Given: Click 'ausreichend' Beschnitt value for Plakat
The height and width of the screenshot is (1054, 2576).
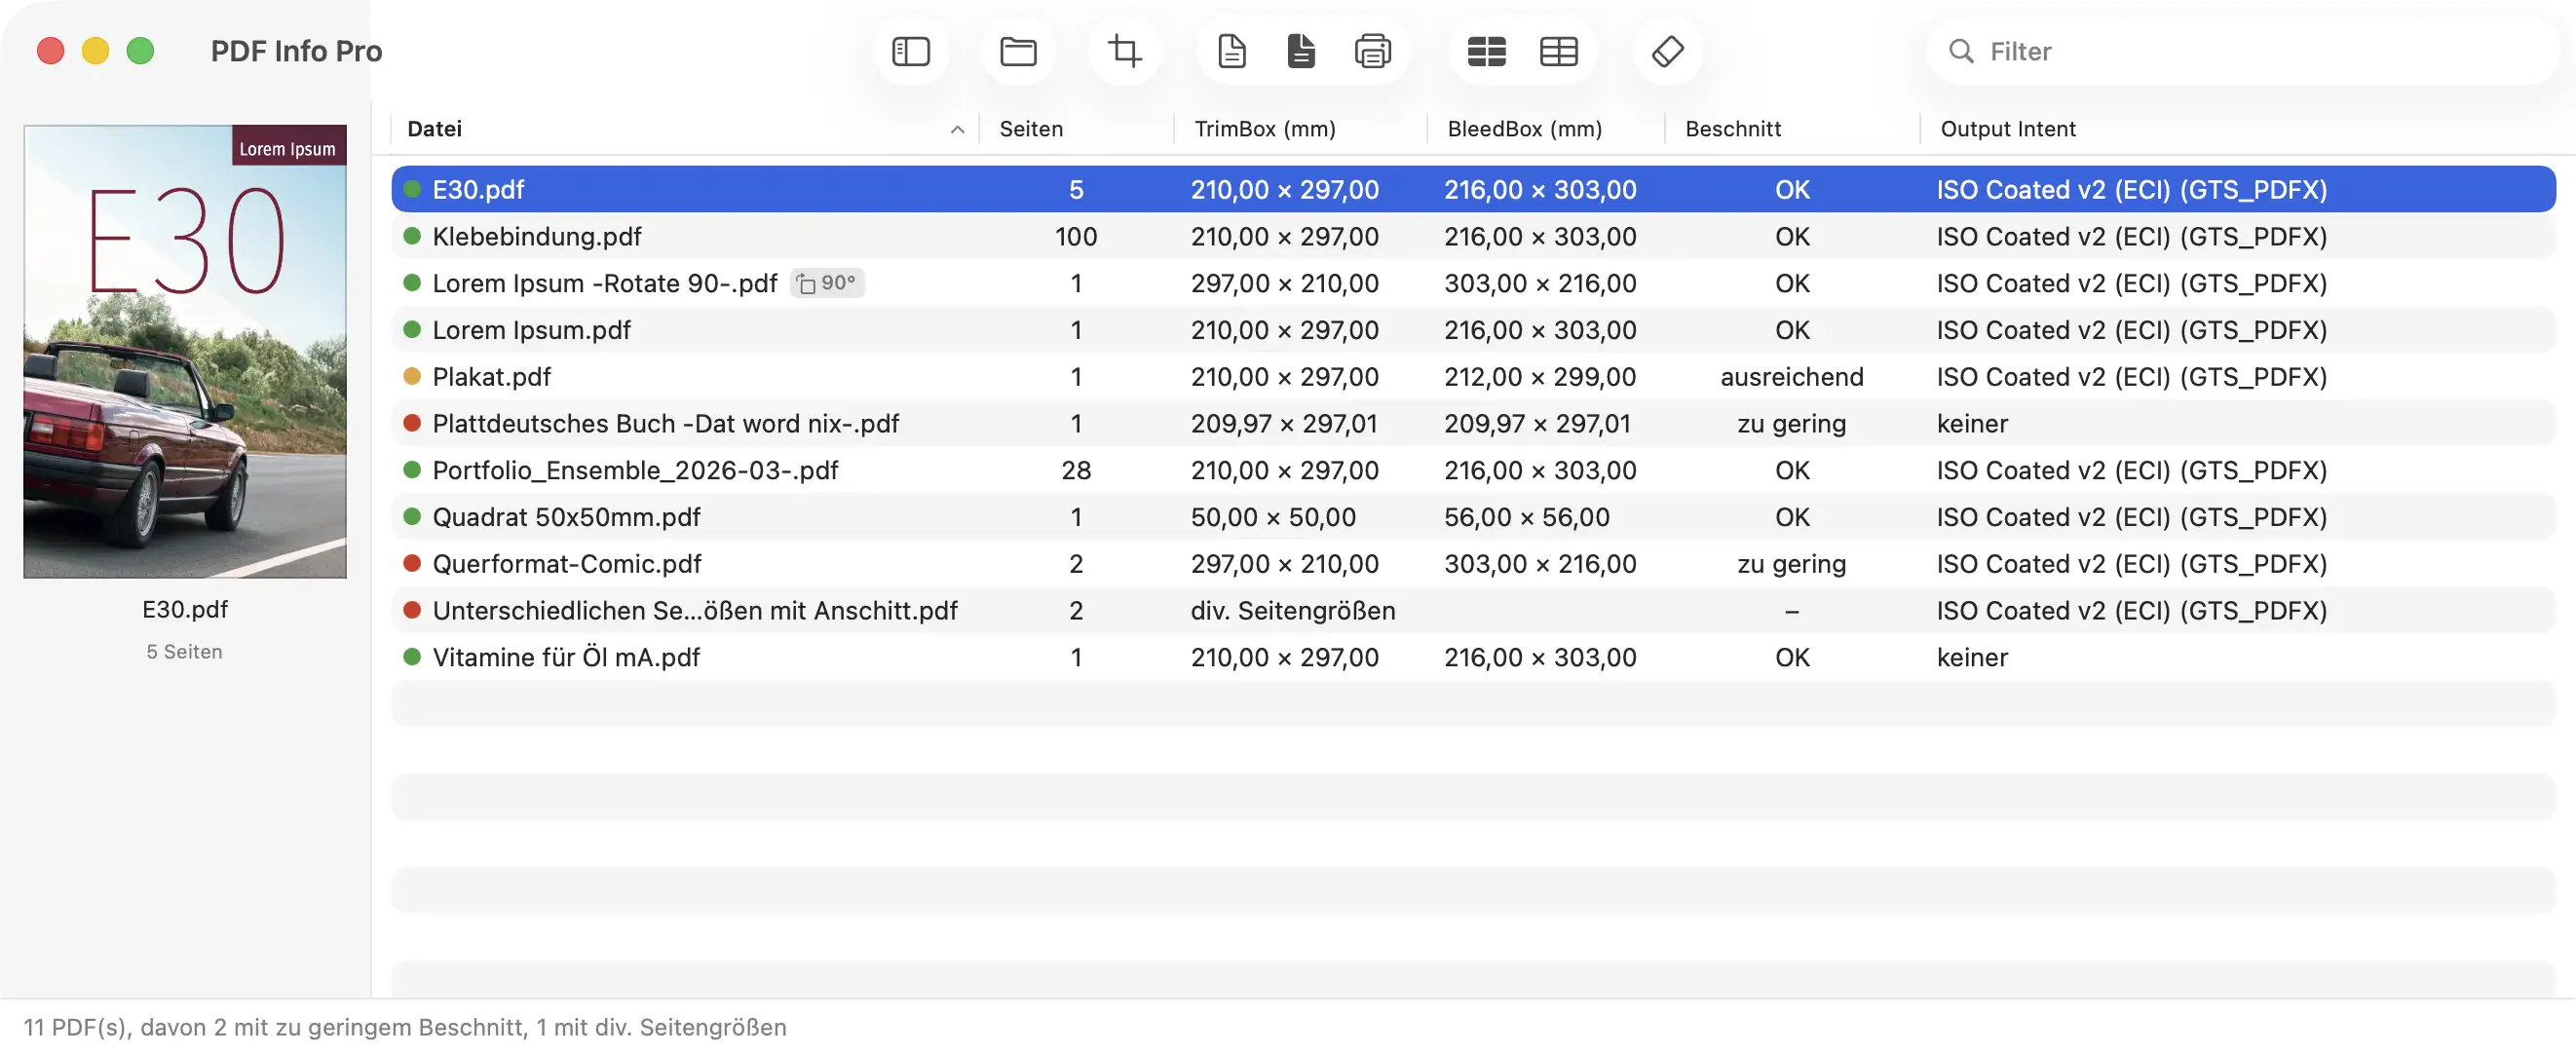Looking at the screenshot, I should click(x=1791, y=376).
